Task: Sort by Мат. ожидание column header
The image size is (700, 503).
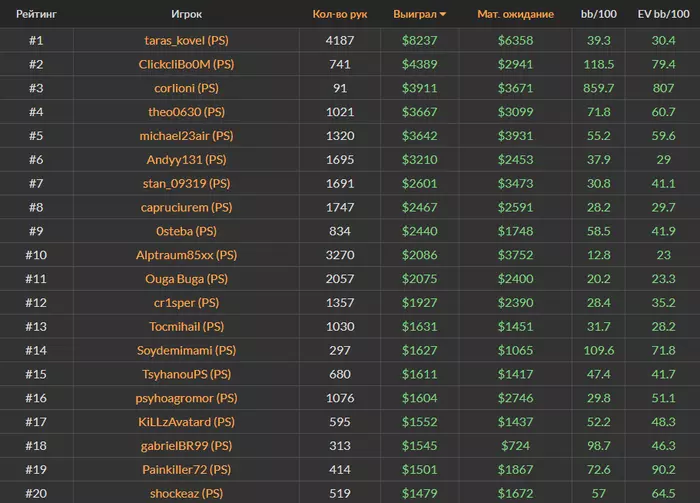Action: click(x=516, y=15)
